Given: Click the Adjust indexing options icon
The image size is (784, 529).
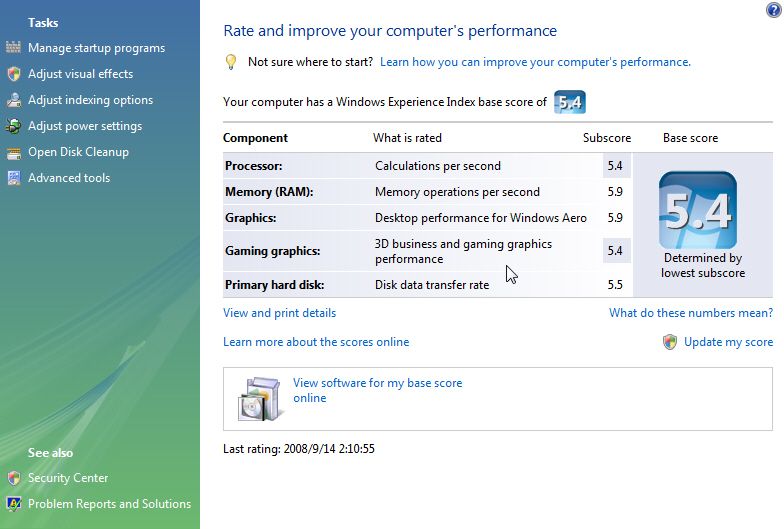Looking at the screenshot, I should [14, 100].
